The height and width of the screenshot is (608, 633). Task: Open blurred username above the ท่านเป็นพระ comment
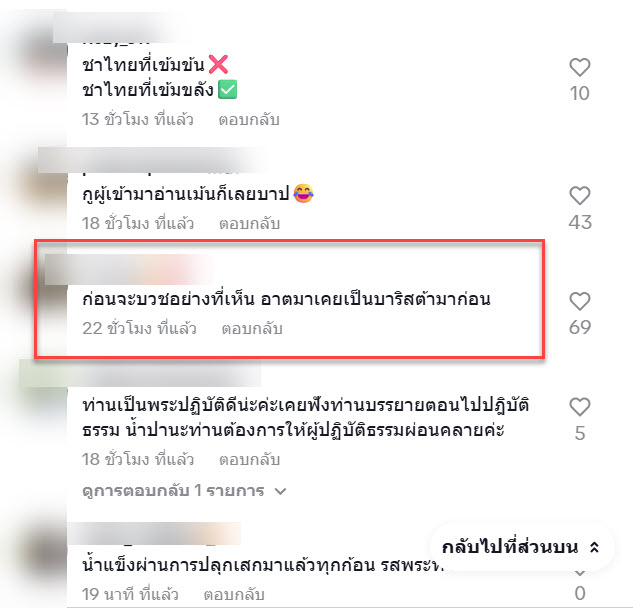point(141,373)
